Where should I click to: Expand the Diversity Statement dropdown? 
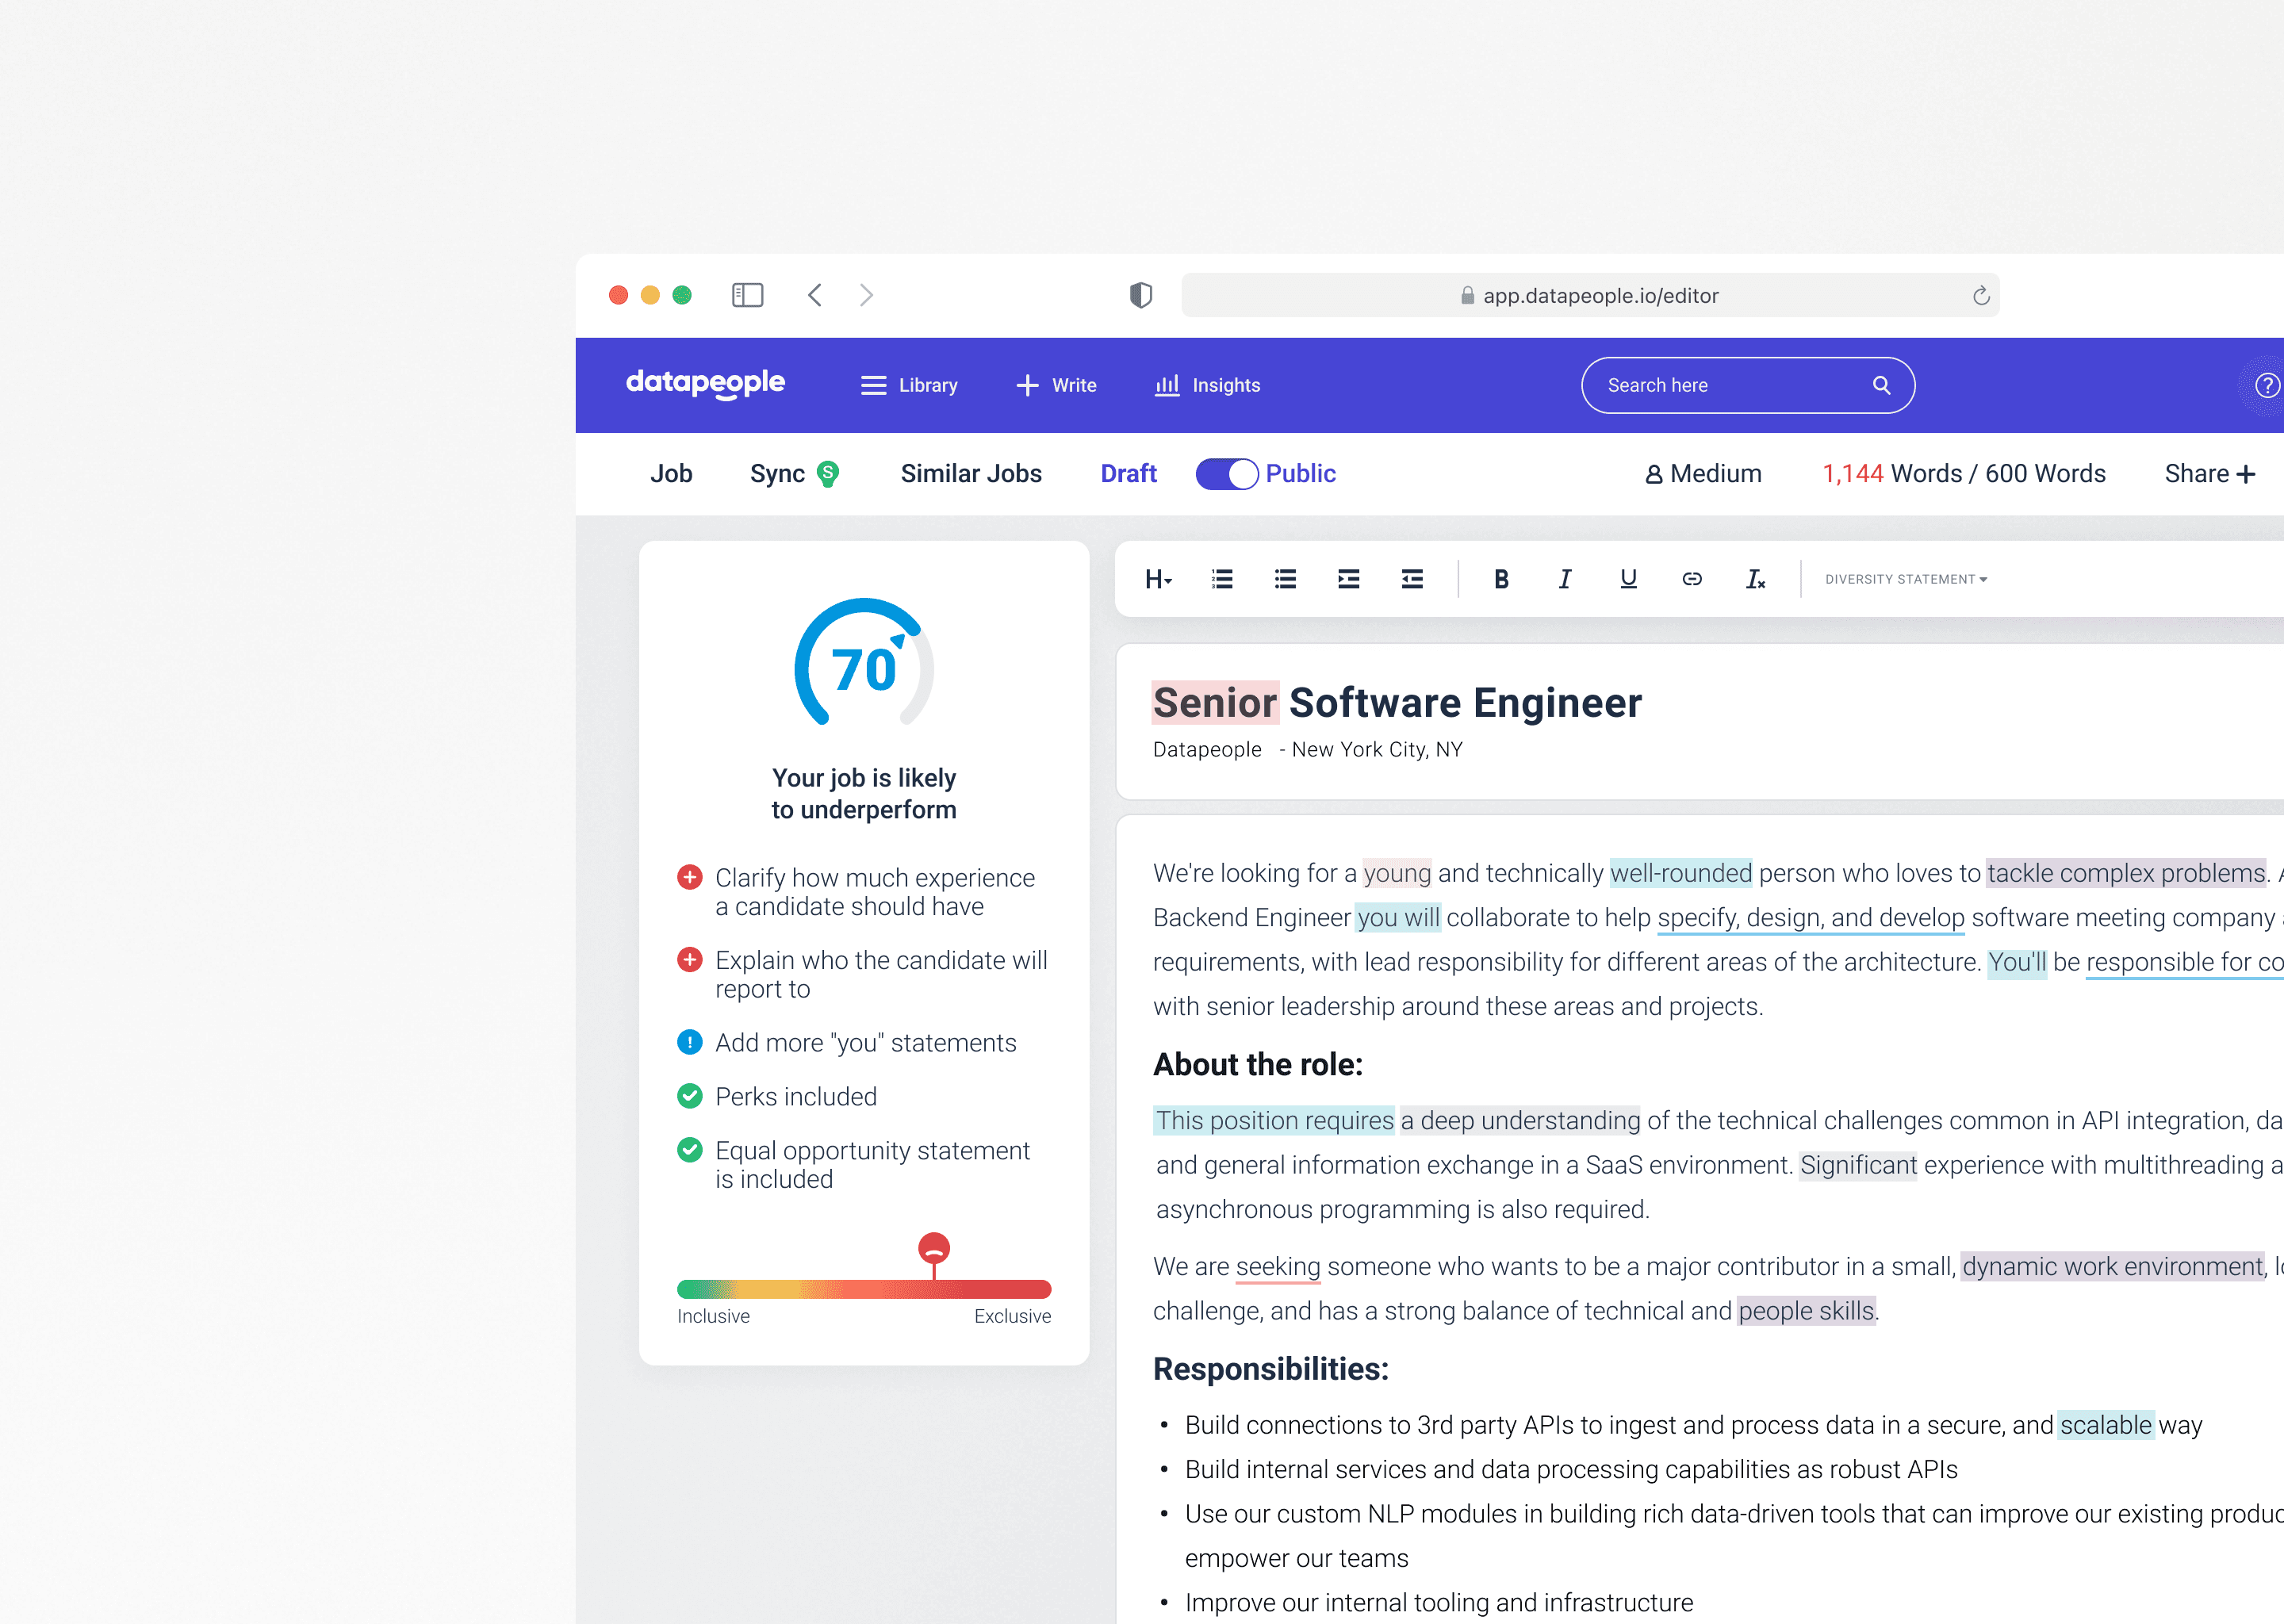[x=1907, y=578]
